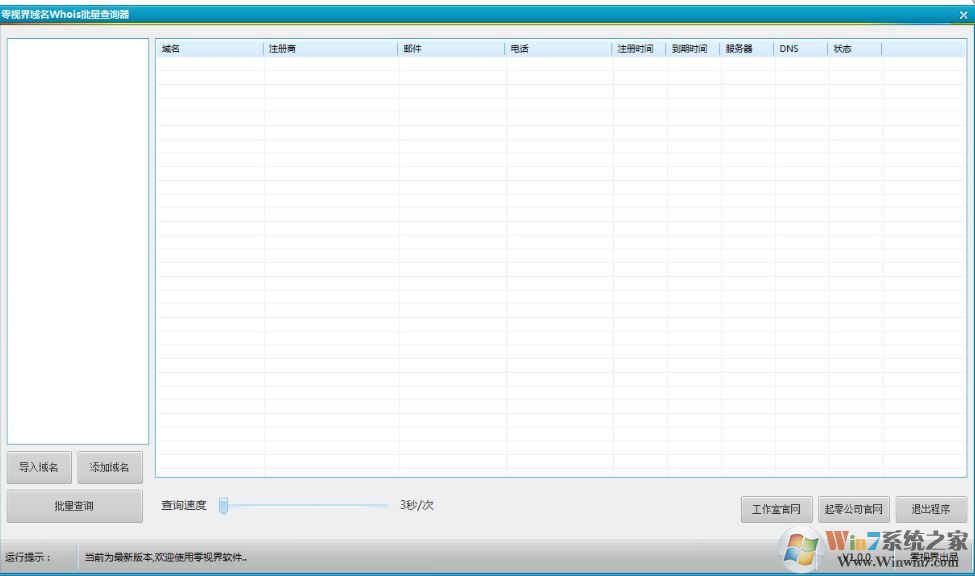This screenshot has width=975, height=576.
Task: Click inside the domain list input panel
Action: 78,240
